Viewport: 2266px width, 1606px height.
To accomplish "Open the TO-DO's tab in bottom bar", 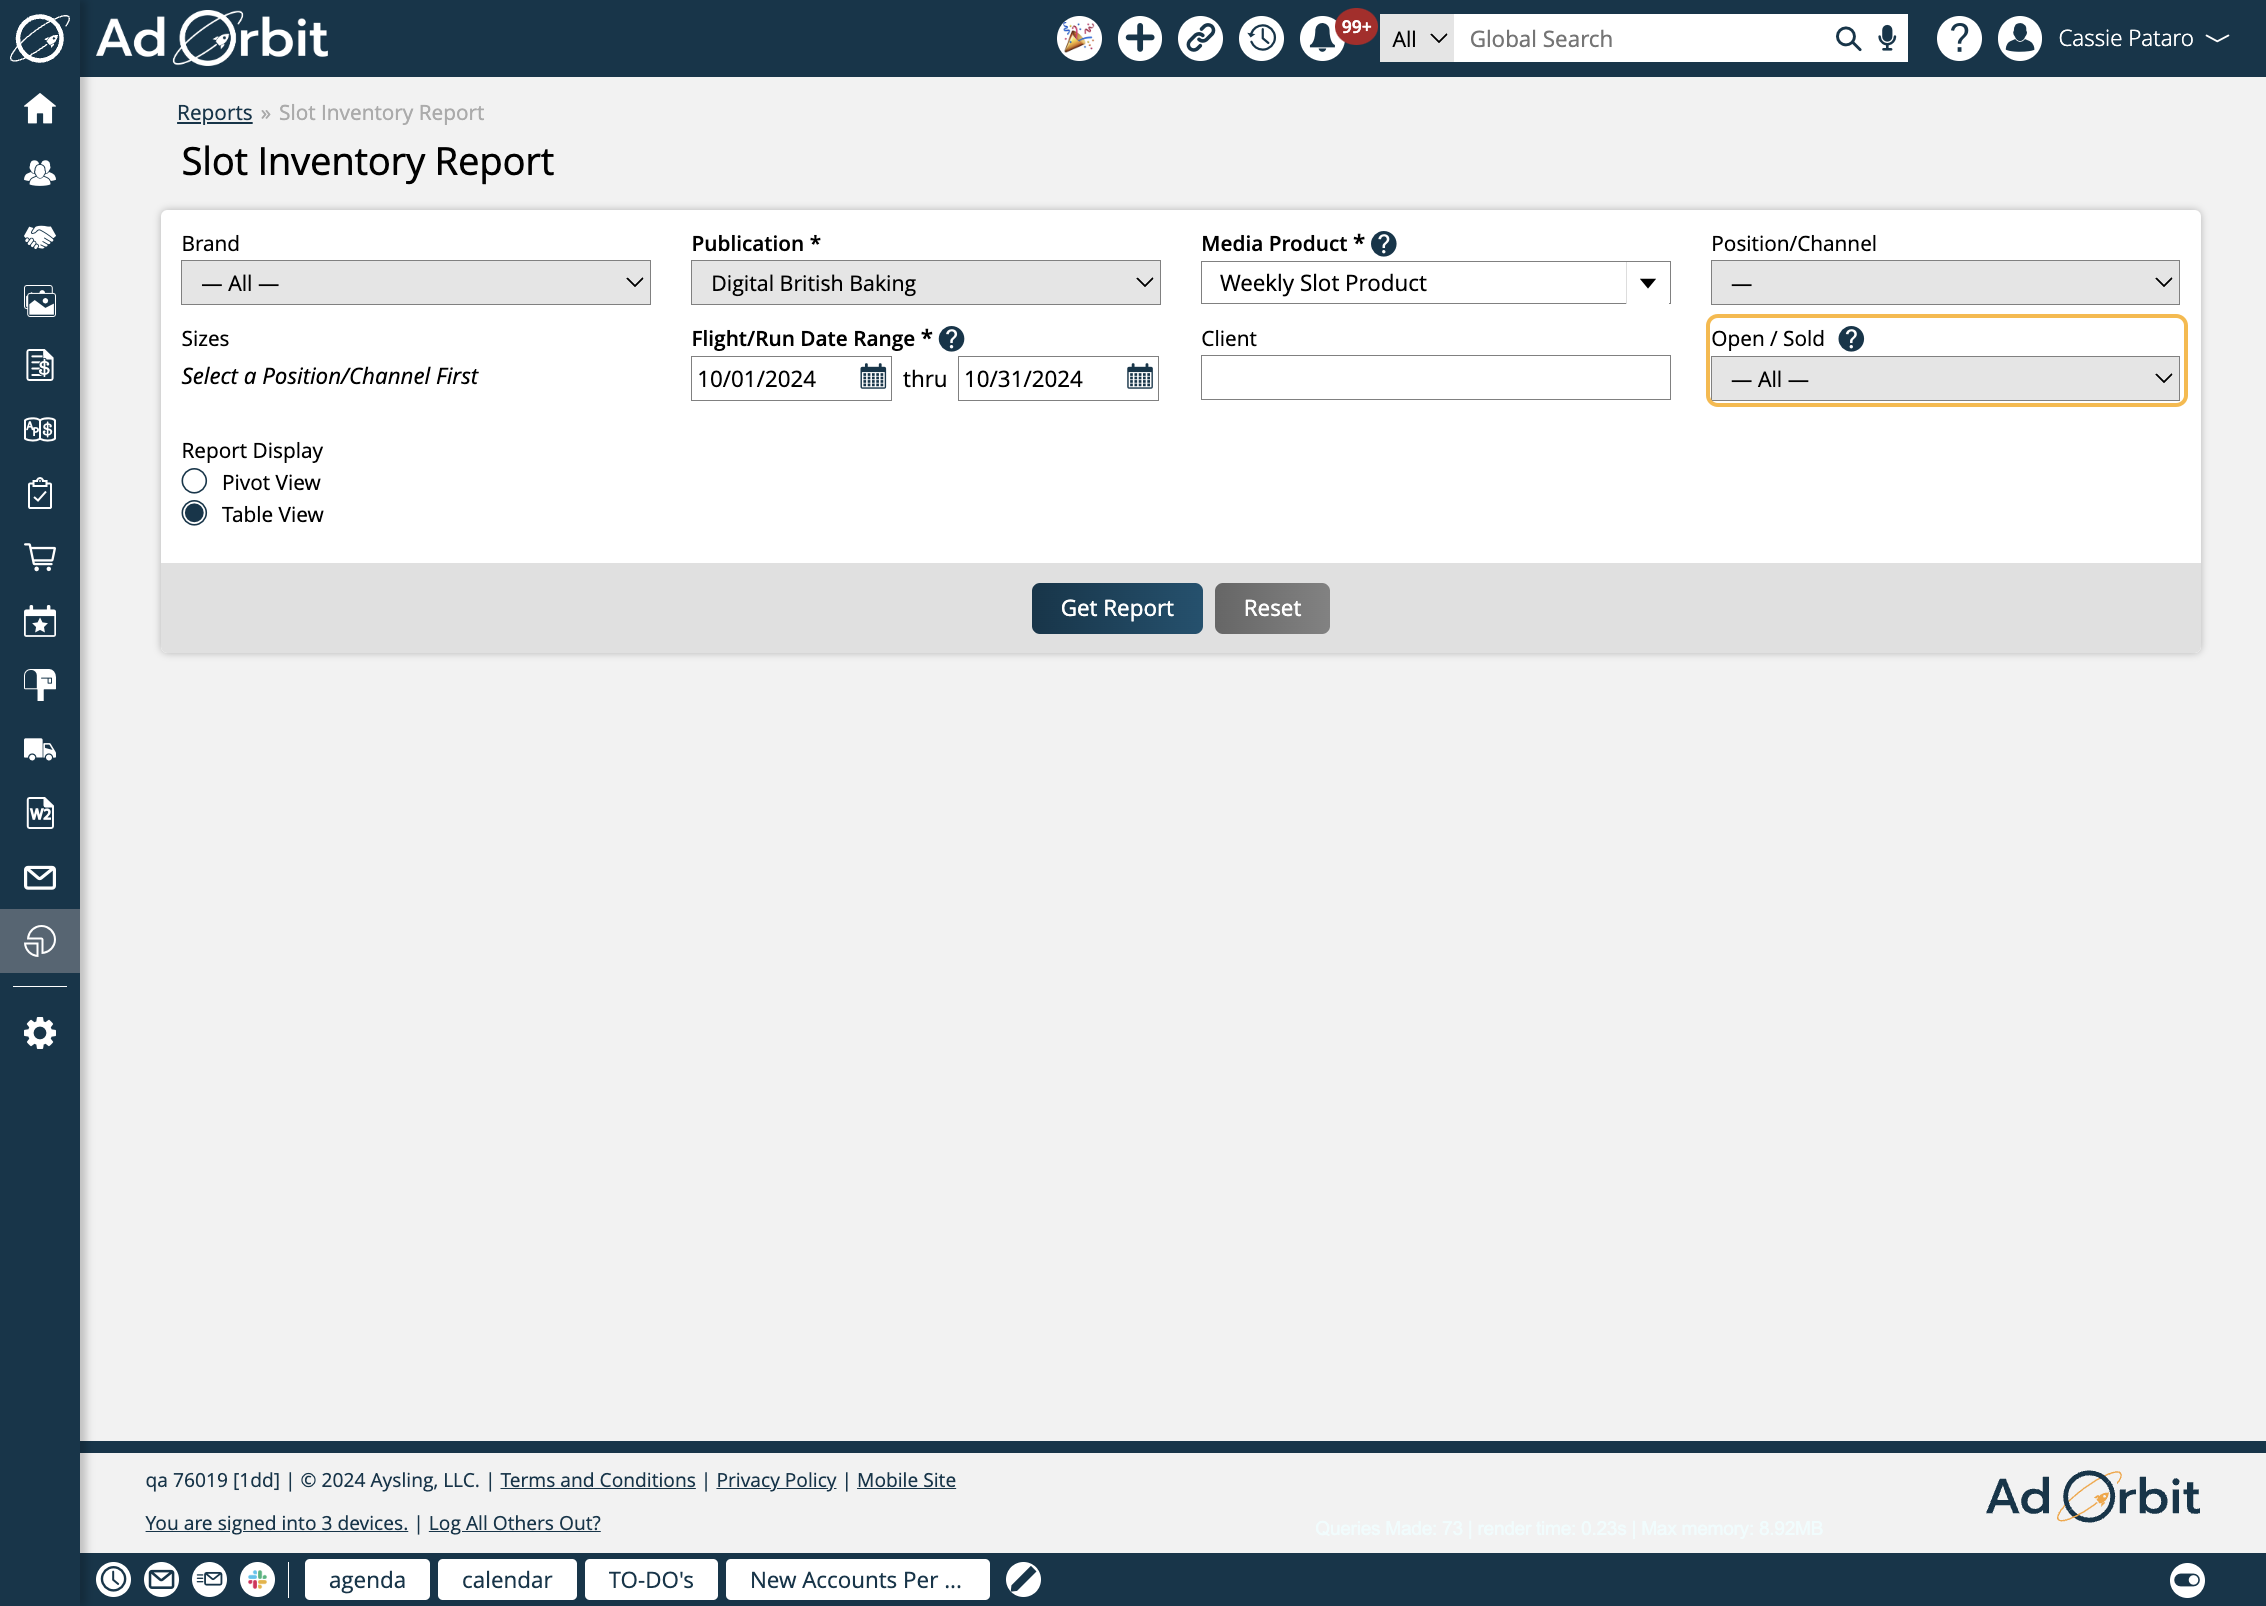I will pos(650,1580).
